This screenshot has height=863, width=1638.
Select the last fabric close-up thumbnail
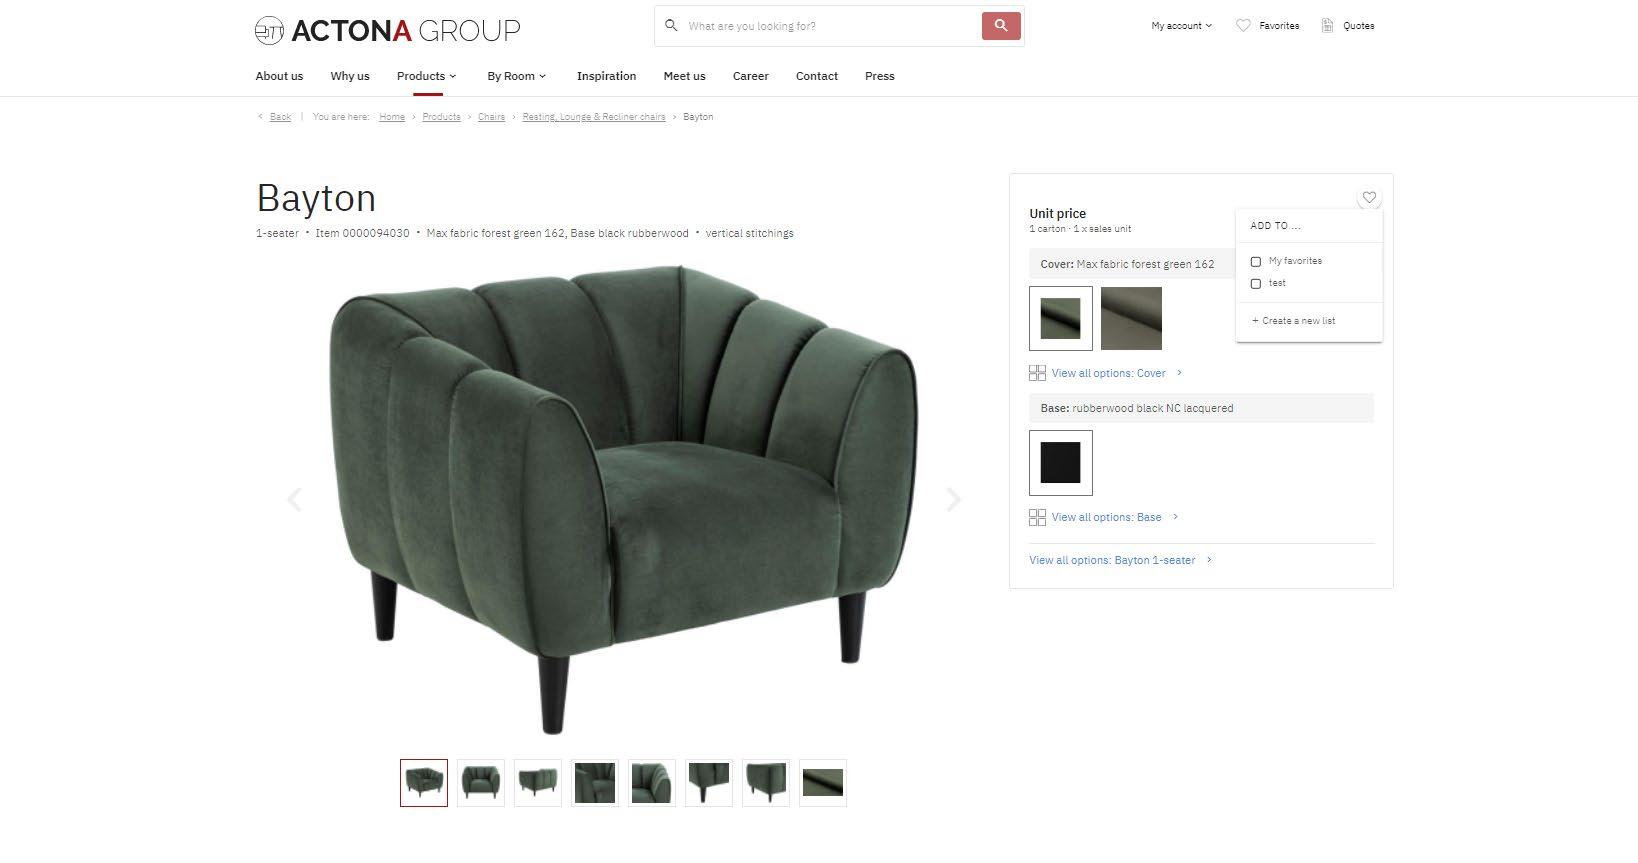pos(823,783)
